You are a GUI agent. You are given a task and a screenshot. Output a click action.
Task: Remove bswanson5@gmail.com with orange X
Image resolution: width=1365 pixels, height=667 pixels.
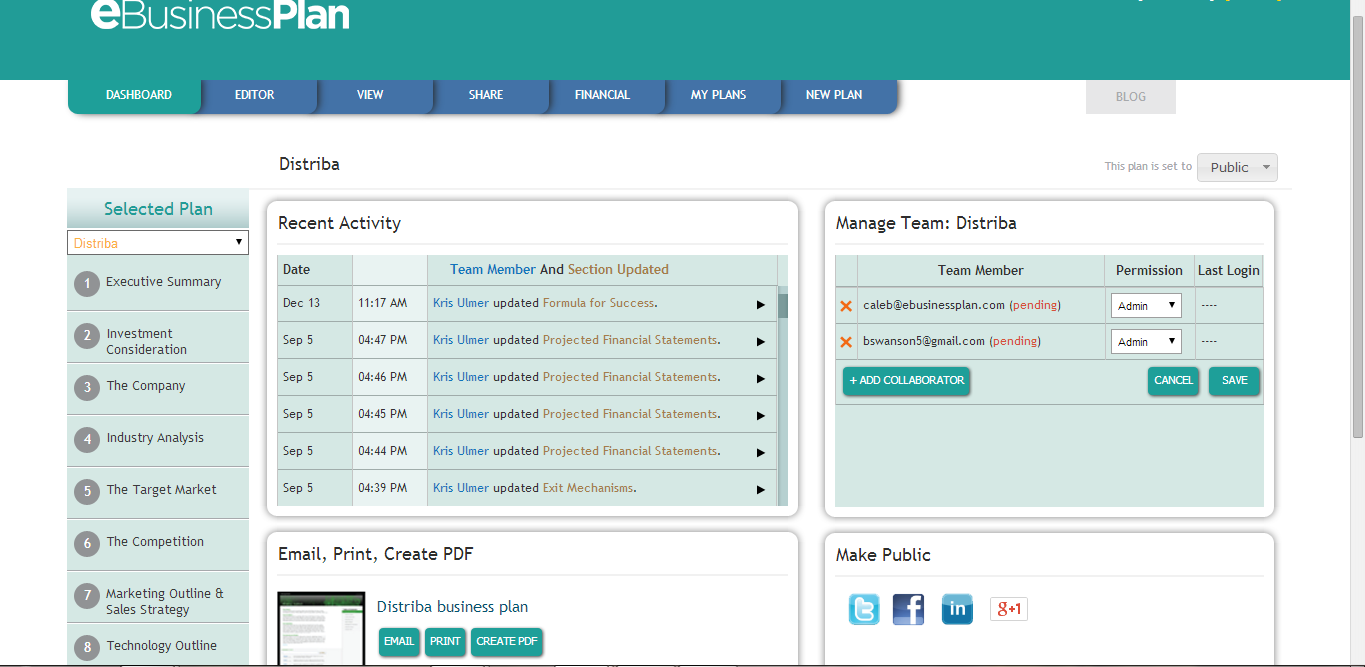pos(846,342)
